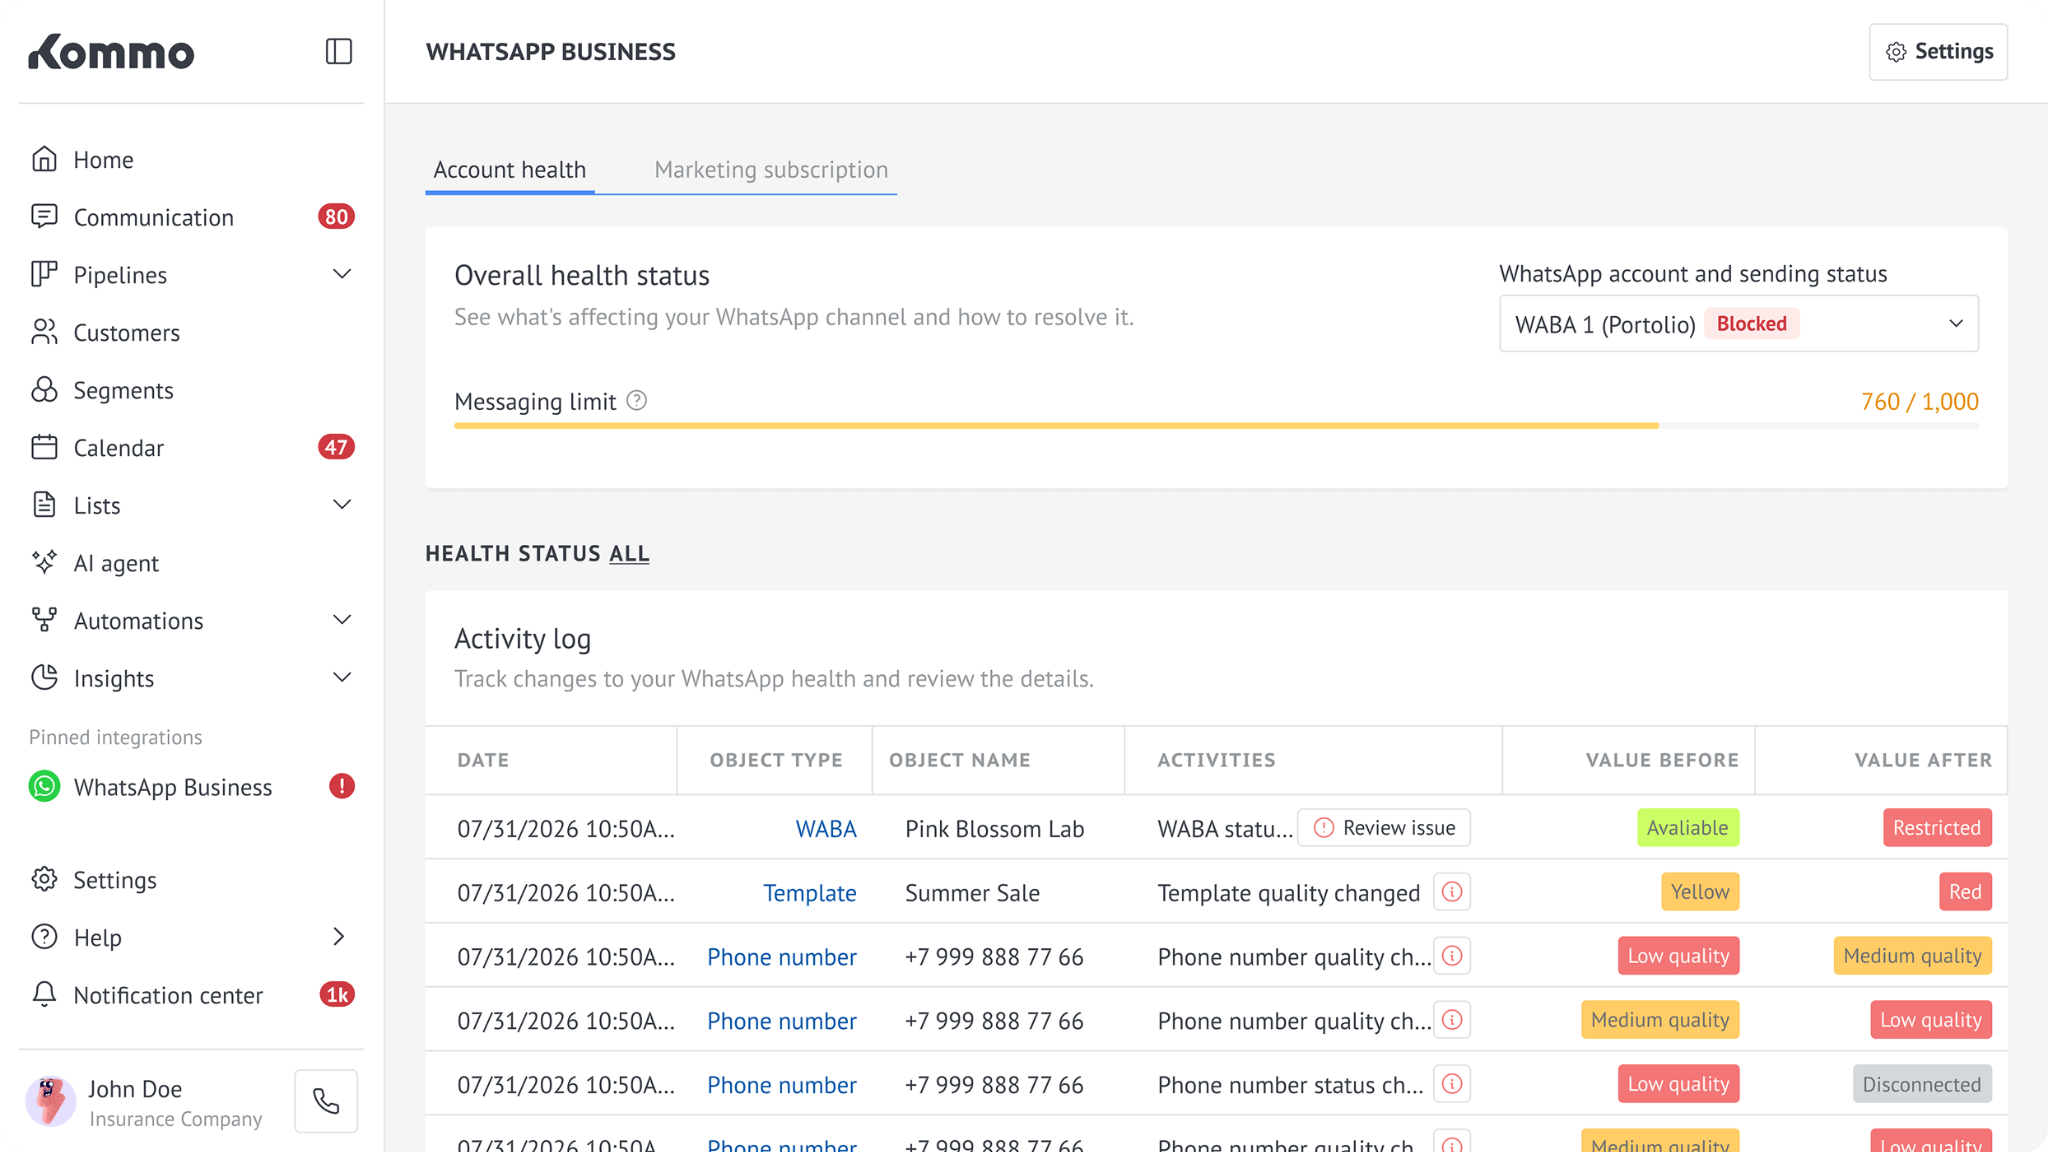Click the Restricted status badge
Screen dimensions: 2048x1152
[1937, 828]
